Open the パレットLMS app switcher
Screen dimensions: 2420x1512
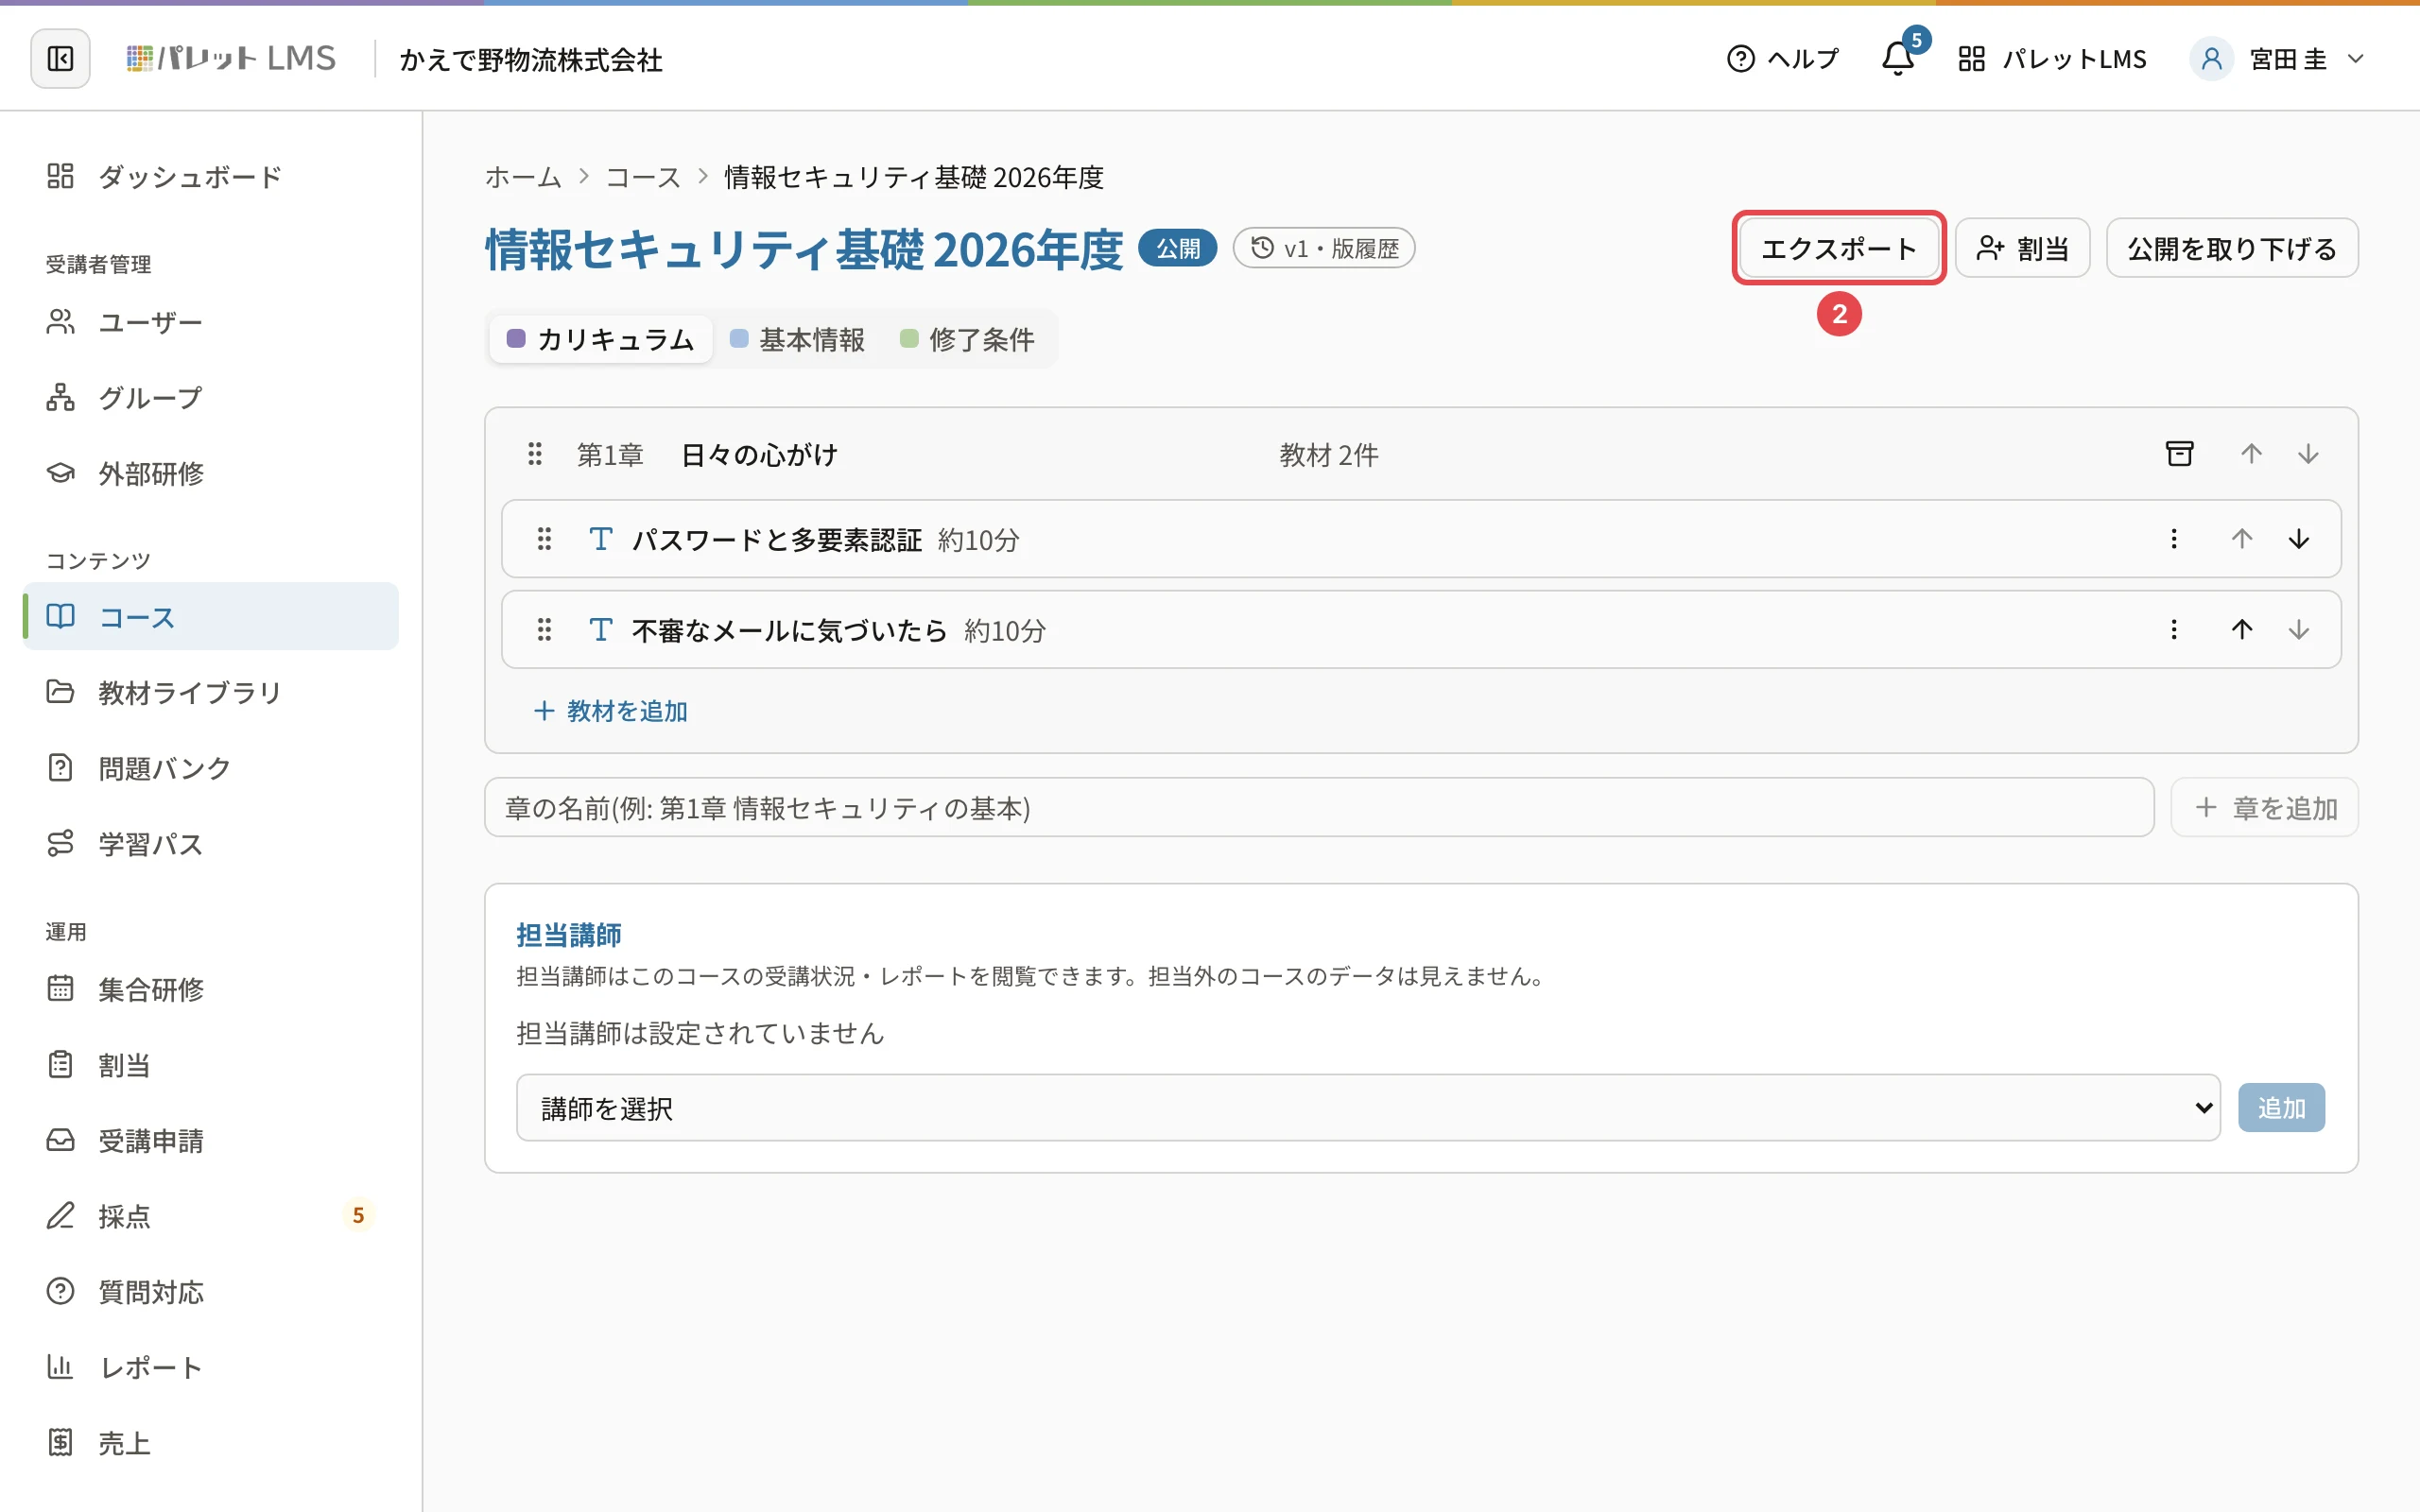click(2051, 59)
